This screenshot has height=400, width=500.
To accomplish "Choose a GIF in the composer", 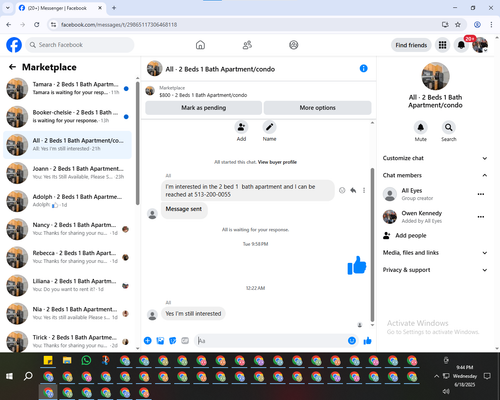I will pyautogui.click(x=185, y=341).
